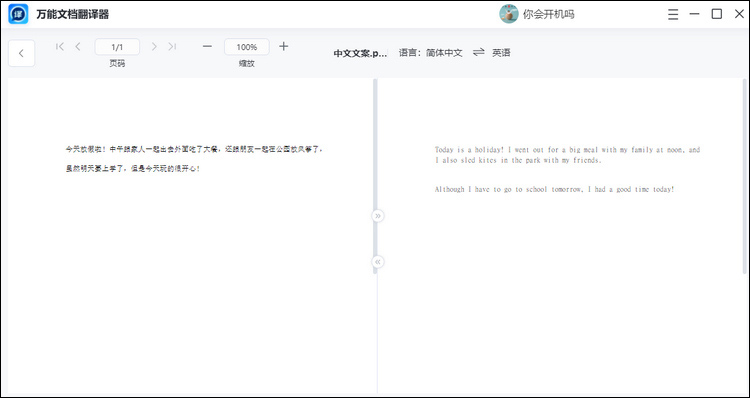Click the username 你会开机吗

[549, 14]
